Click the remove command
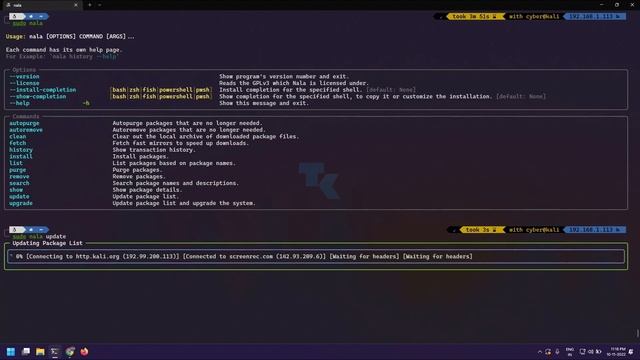640x360 pixels. click(x=19, y=176)
